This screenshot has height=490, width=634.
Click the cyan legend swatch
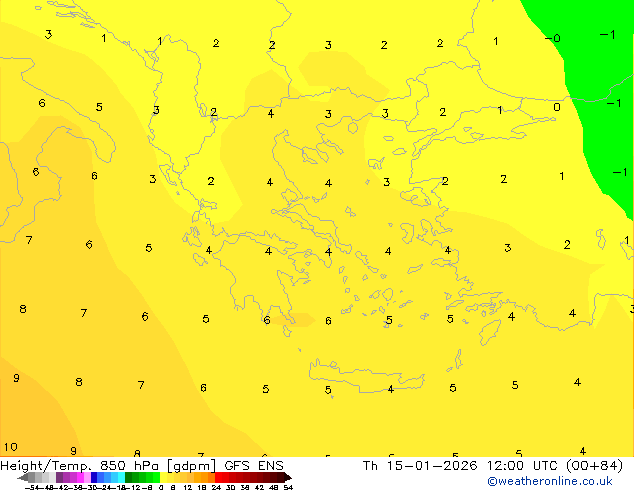tap(121, 477)
